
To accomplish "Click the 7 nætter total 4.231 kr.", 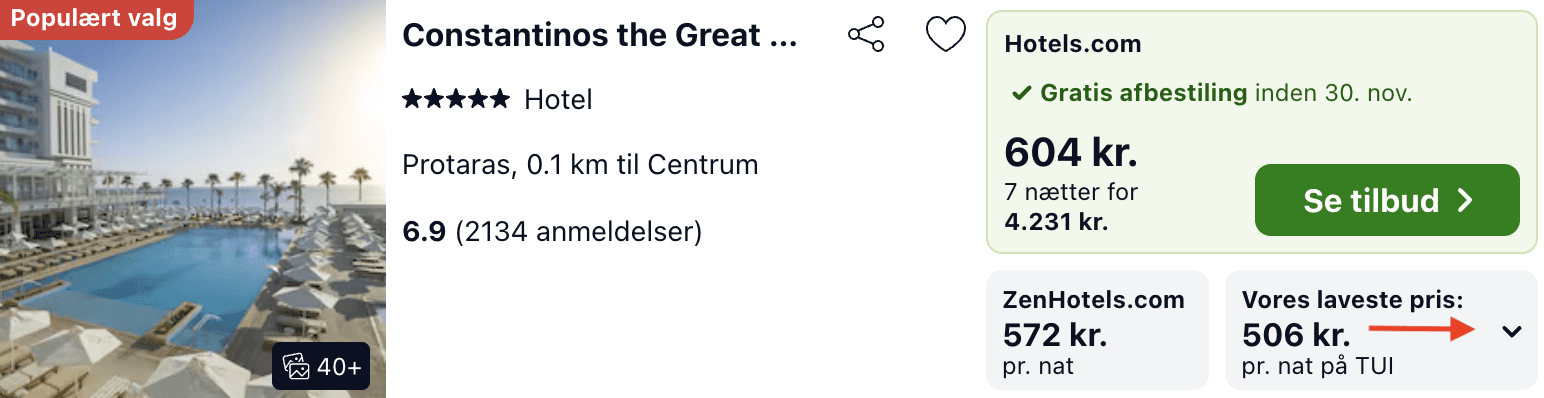I will [1070, 206].
